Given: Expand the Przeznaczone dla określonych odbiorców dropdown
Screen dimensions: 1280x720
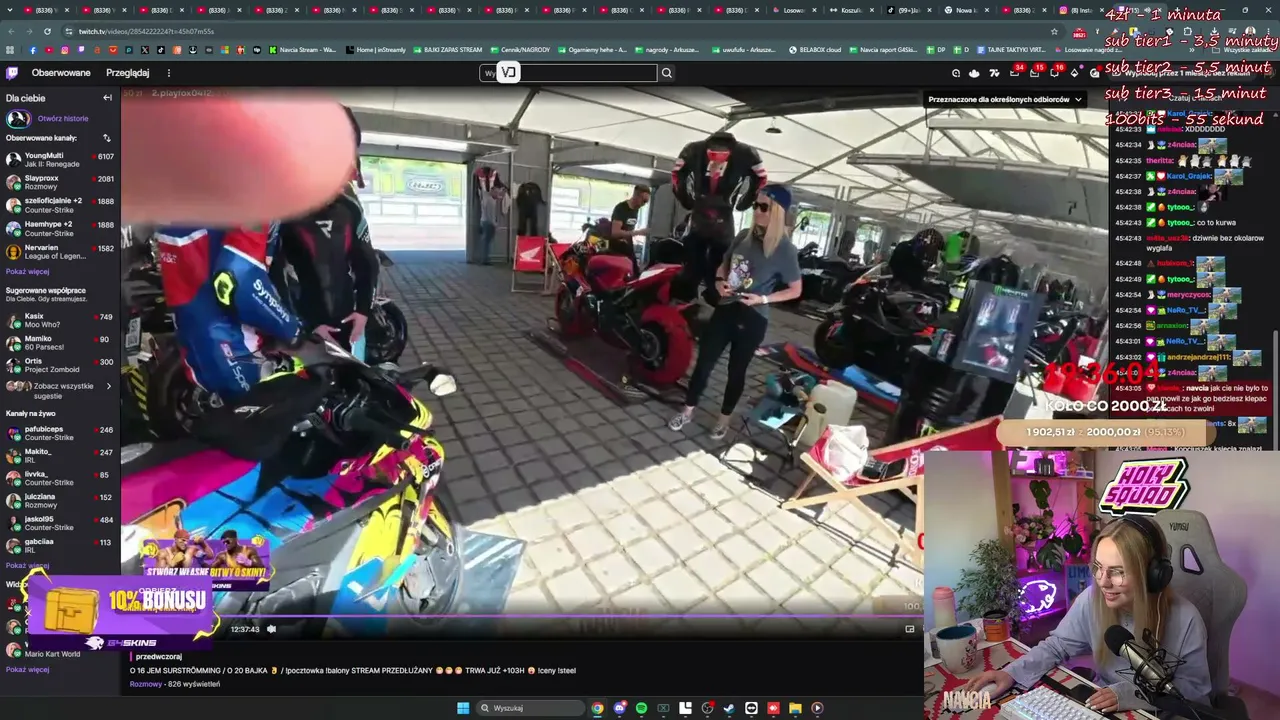Looking at the screenshot, I should [x=1005, y=99].
